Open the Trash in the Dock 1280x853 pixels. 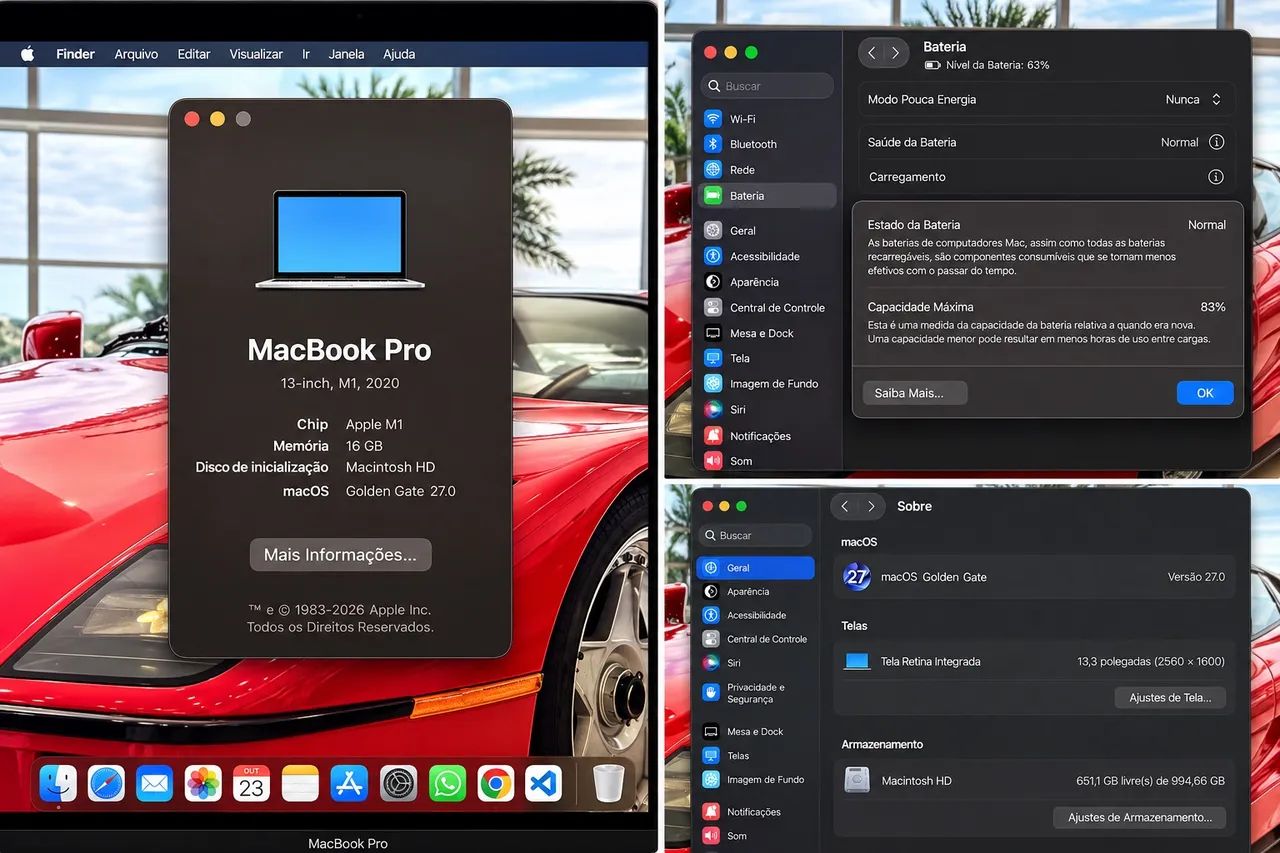point(608,783)
